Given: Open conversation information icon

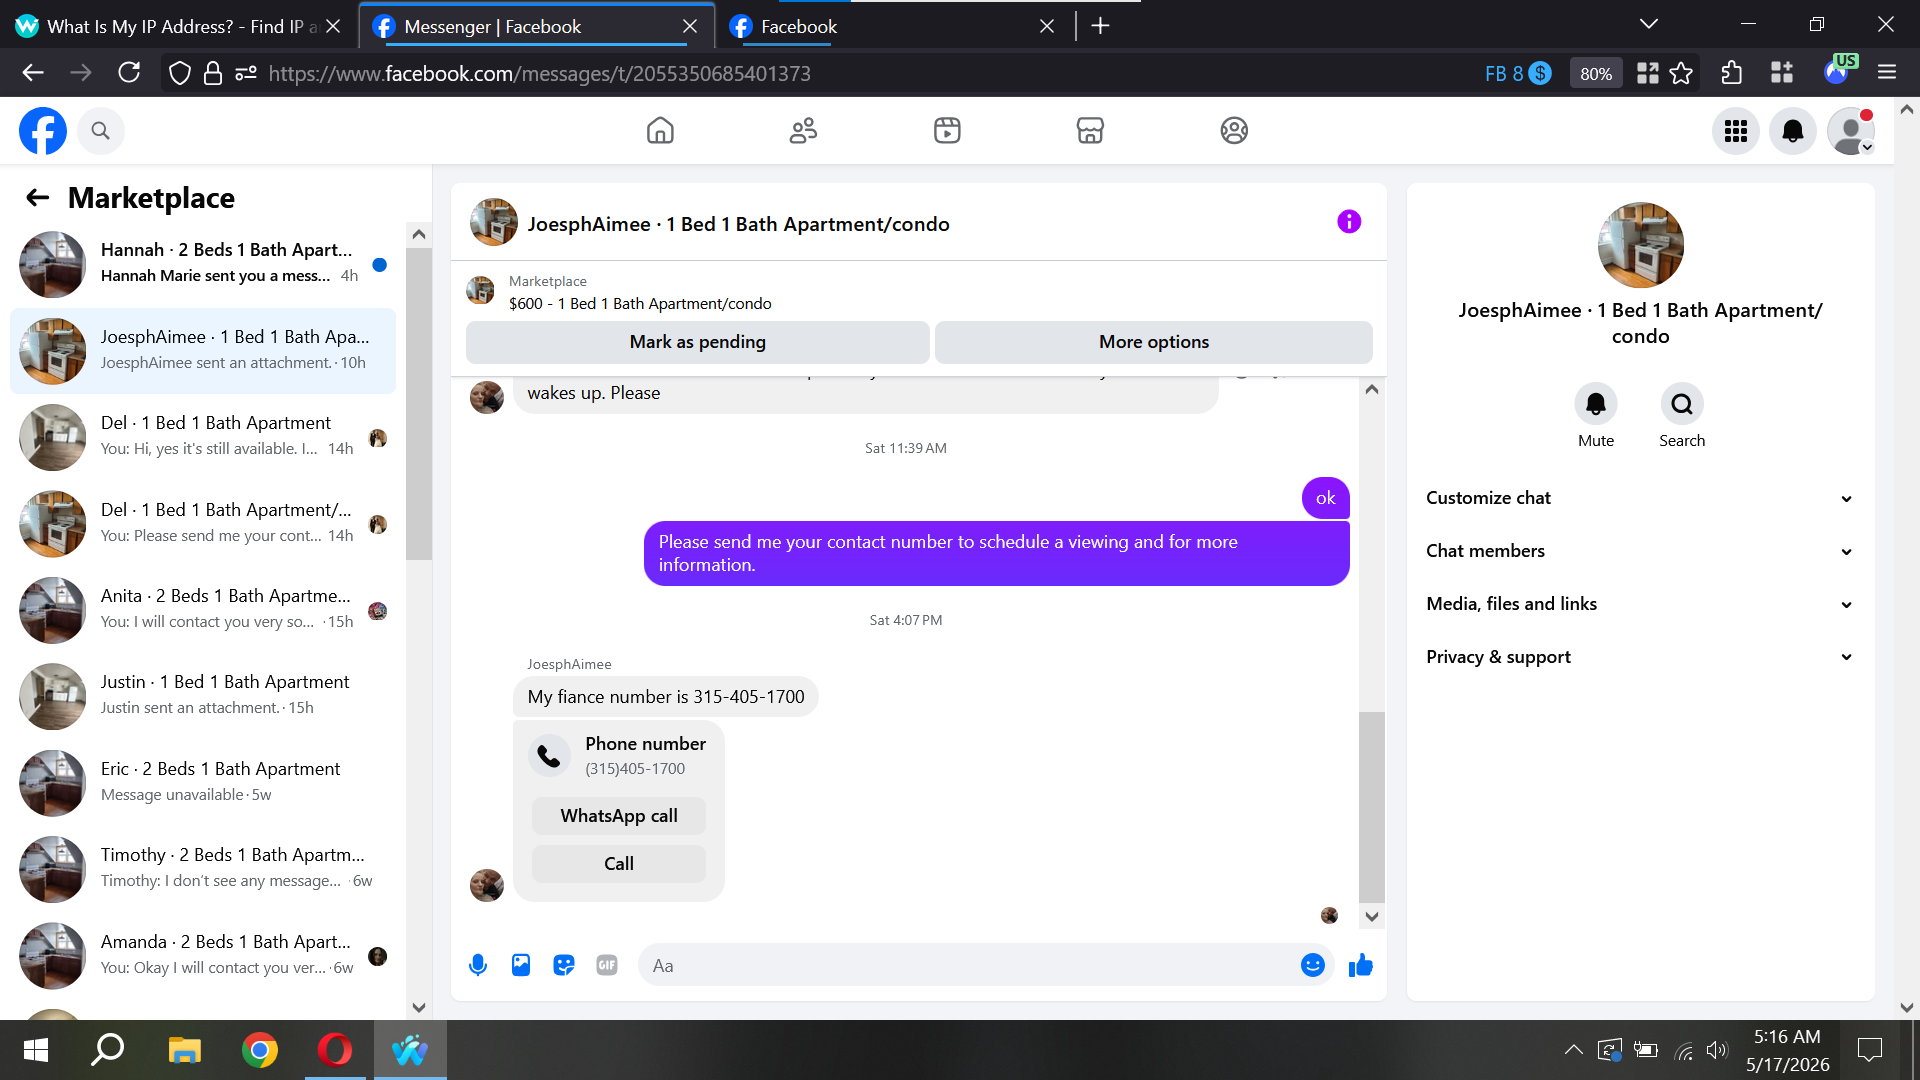Looking at the screenshot, I should 1349,222.
